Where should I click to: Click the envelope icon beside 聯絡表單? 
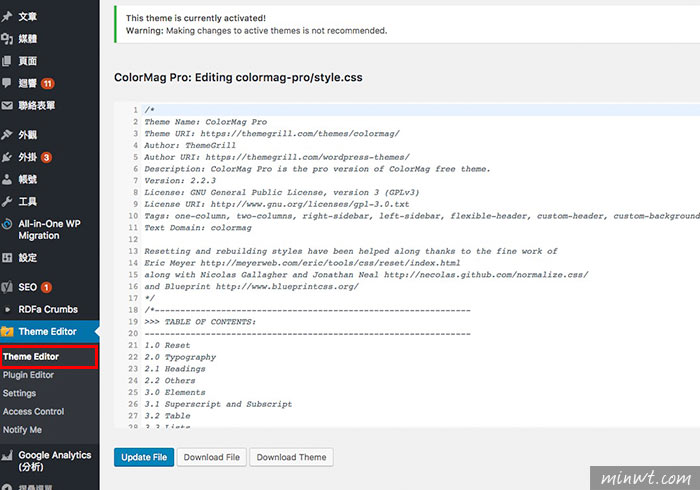7,105
